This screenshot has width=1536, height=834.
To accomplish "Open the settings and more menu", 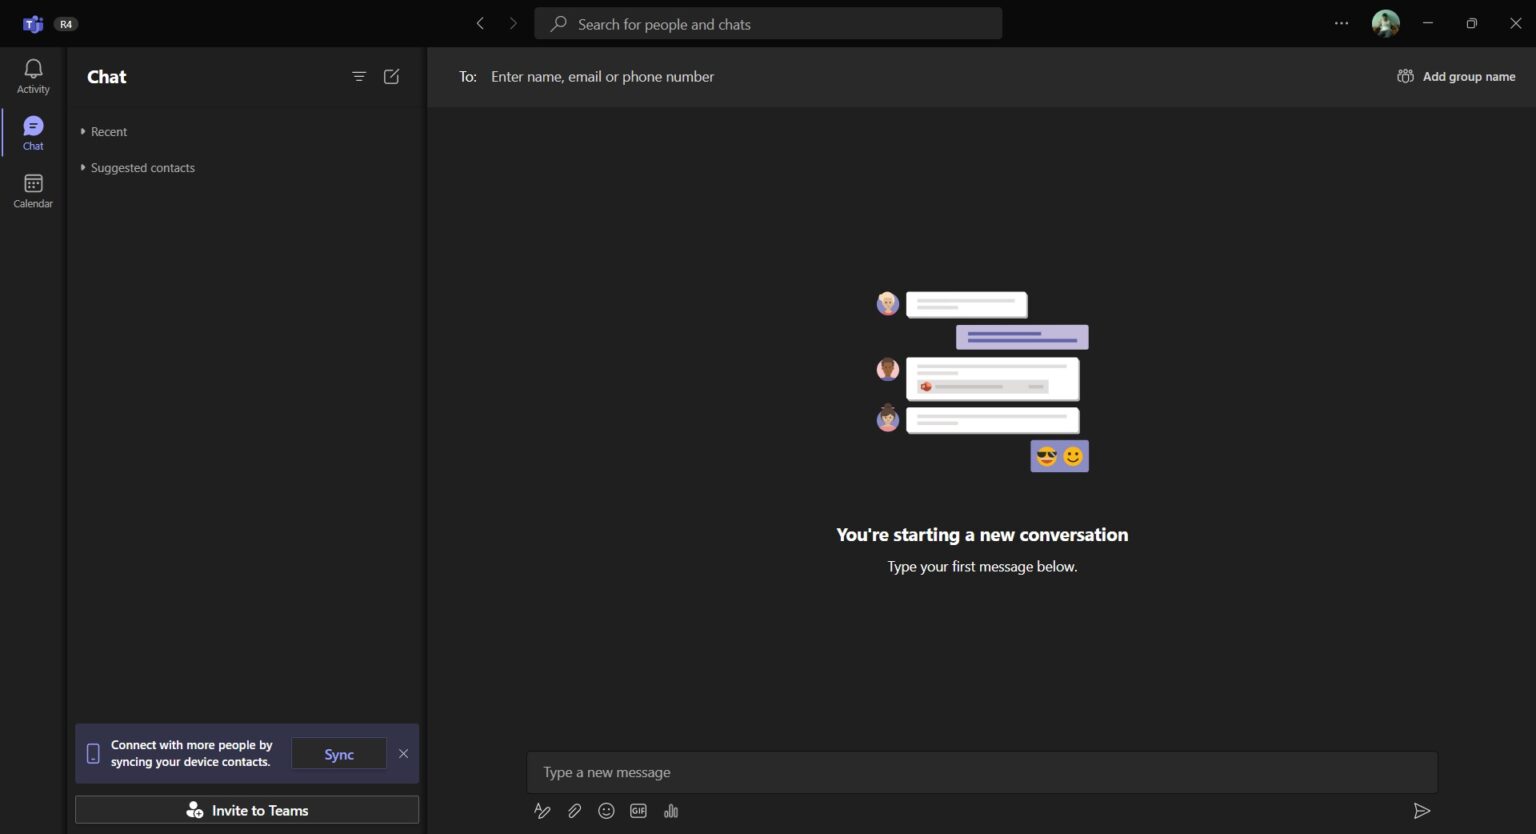I will pyautogui.click(x=1341, y=23).
